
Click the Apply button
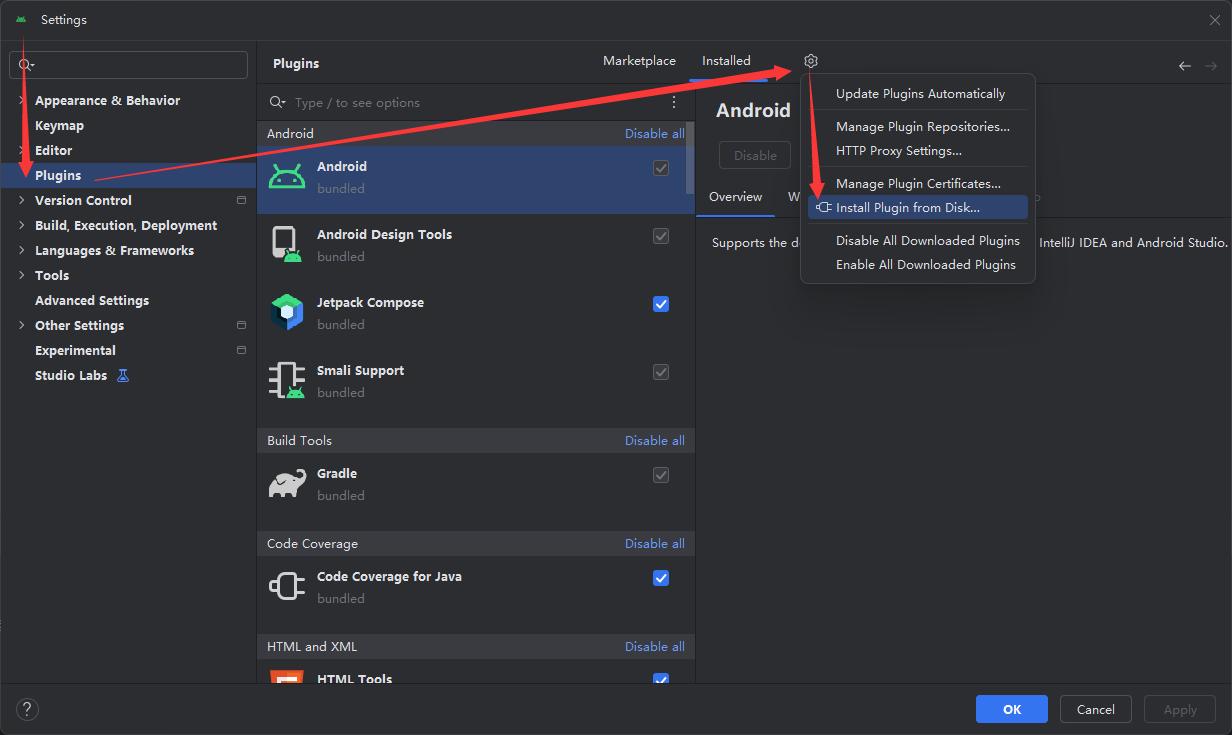coord(1180,709)
